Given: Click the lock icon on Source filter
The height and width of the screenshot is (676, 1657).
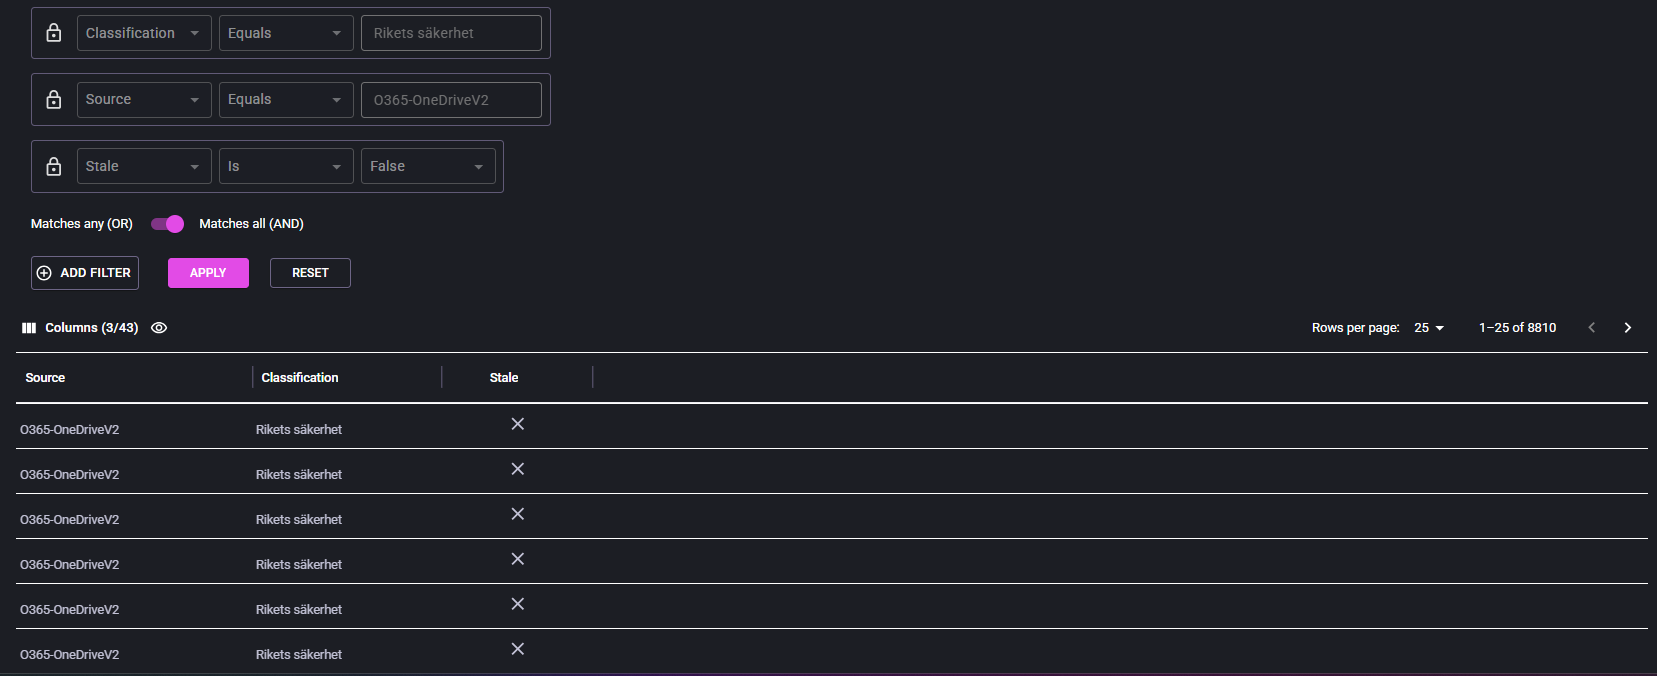Looking at the screenshot, I should pyautogui.click(x=54, y=100).
